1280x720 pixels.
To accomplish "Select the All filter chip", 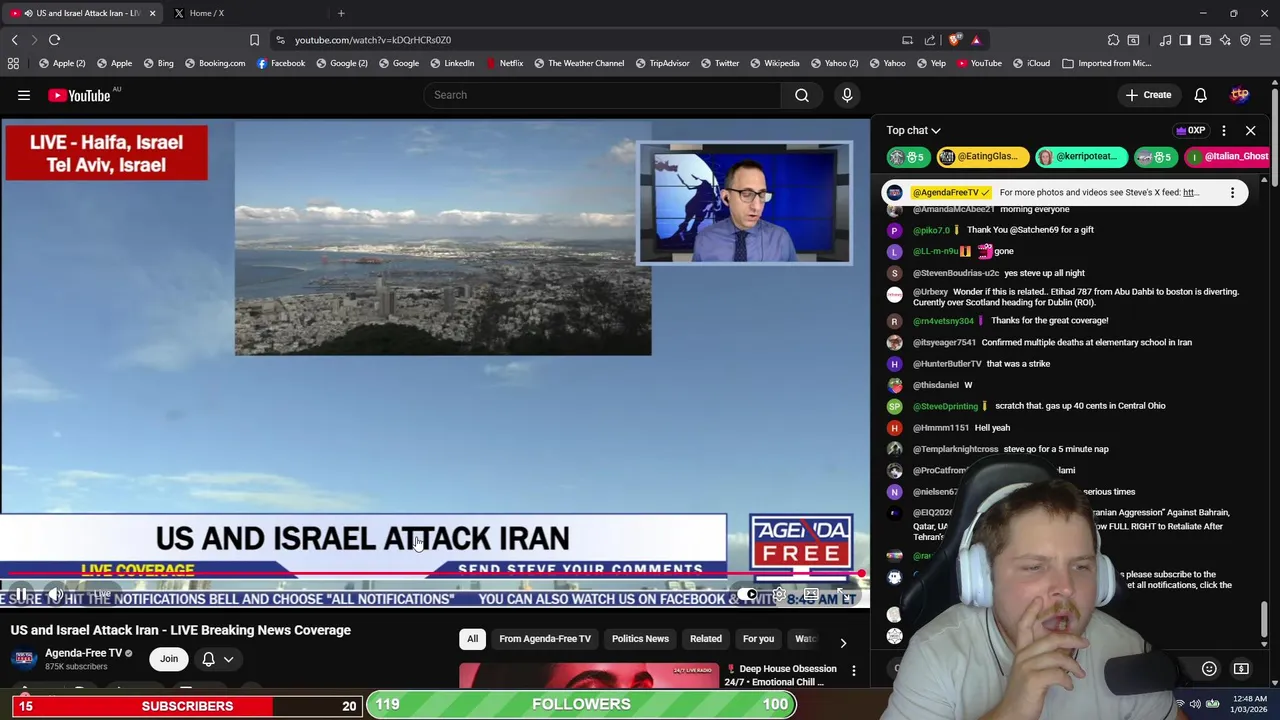I will click(x=472, y=639).
